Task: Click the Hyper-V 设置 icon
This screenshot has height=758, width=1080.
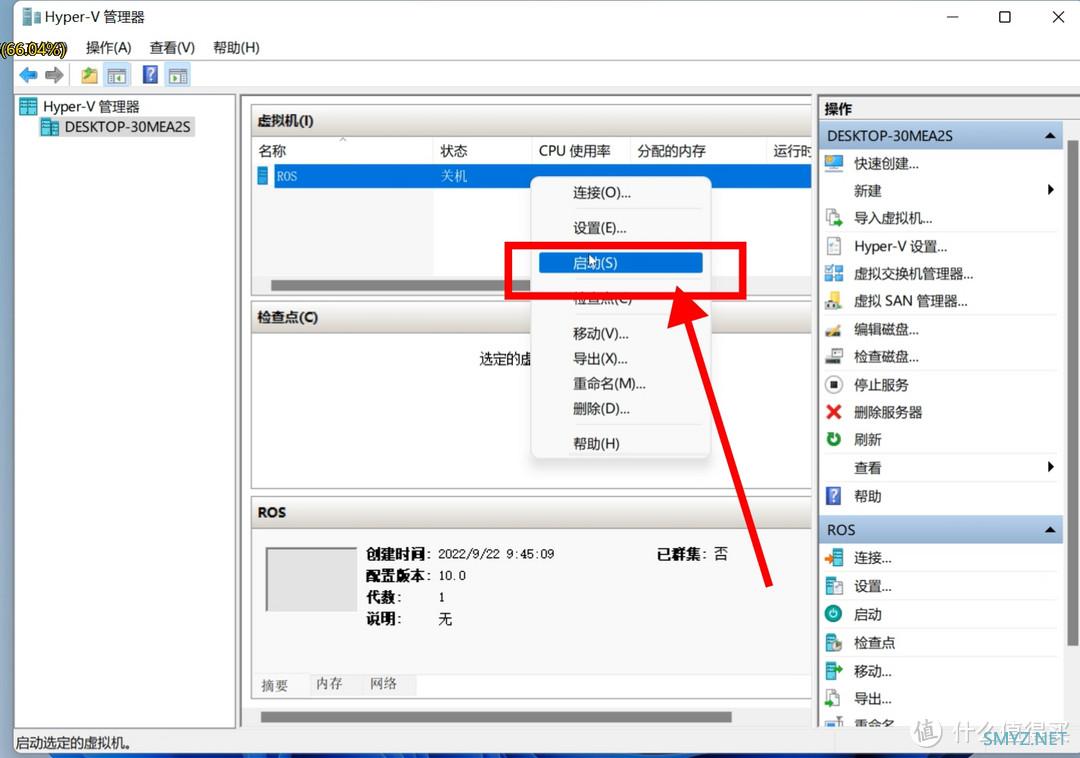Action: click(834, 246)
